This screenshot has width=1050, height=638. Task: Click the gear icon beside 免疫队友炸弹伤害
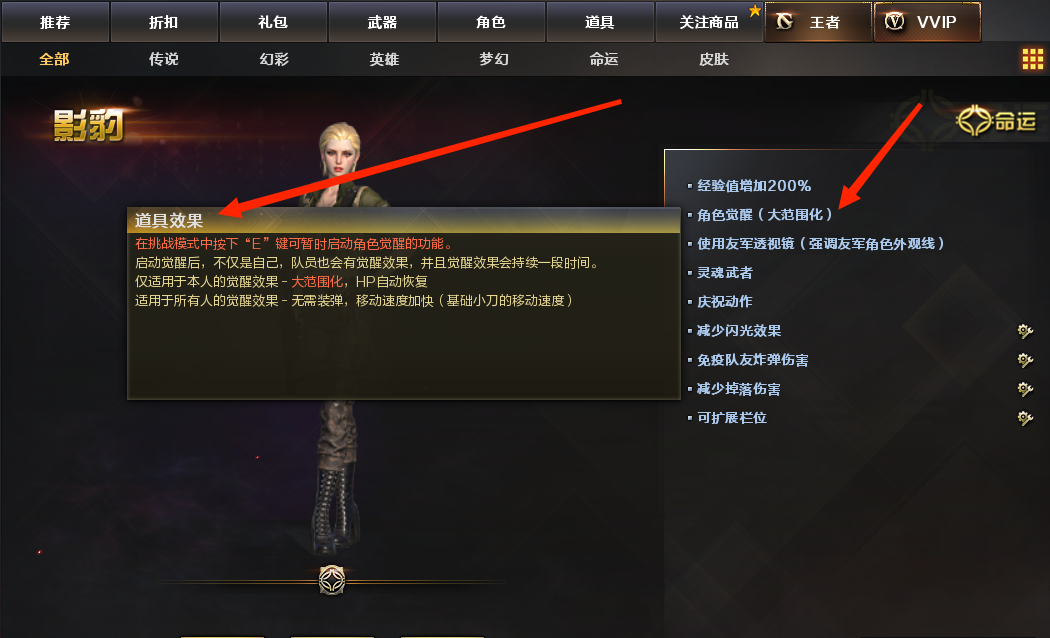(1025, 360)
